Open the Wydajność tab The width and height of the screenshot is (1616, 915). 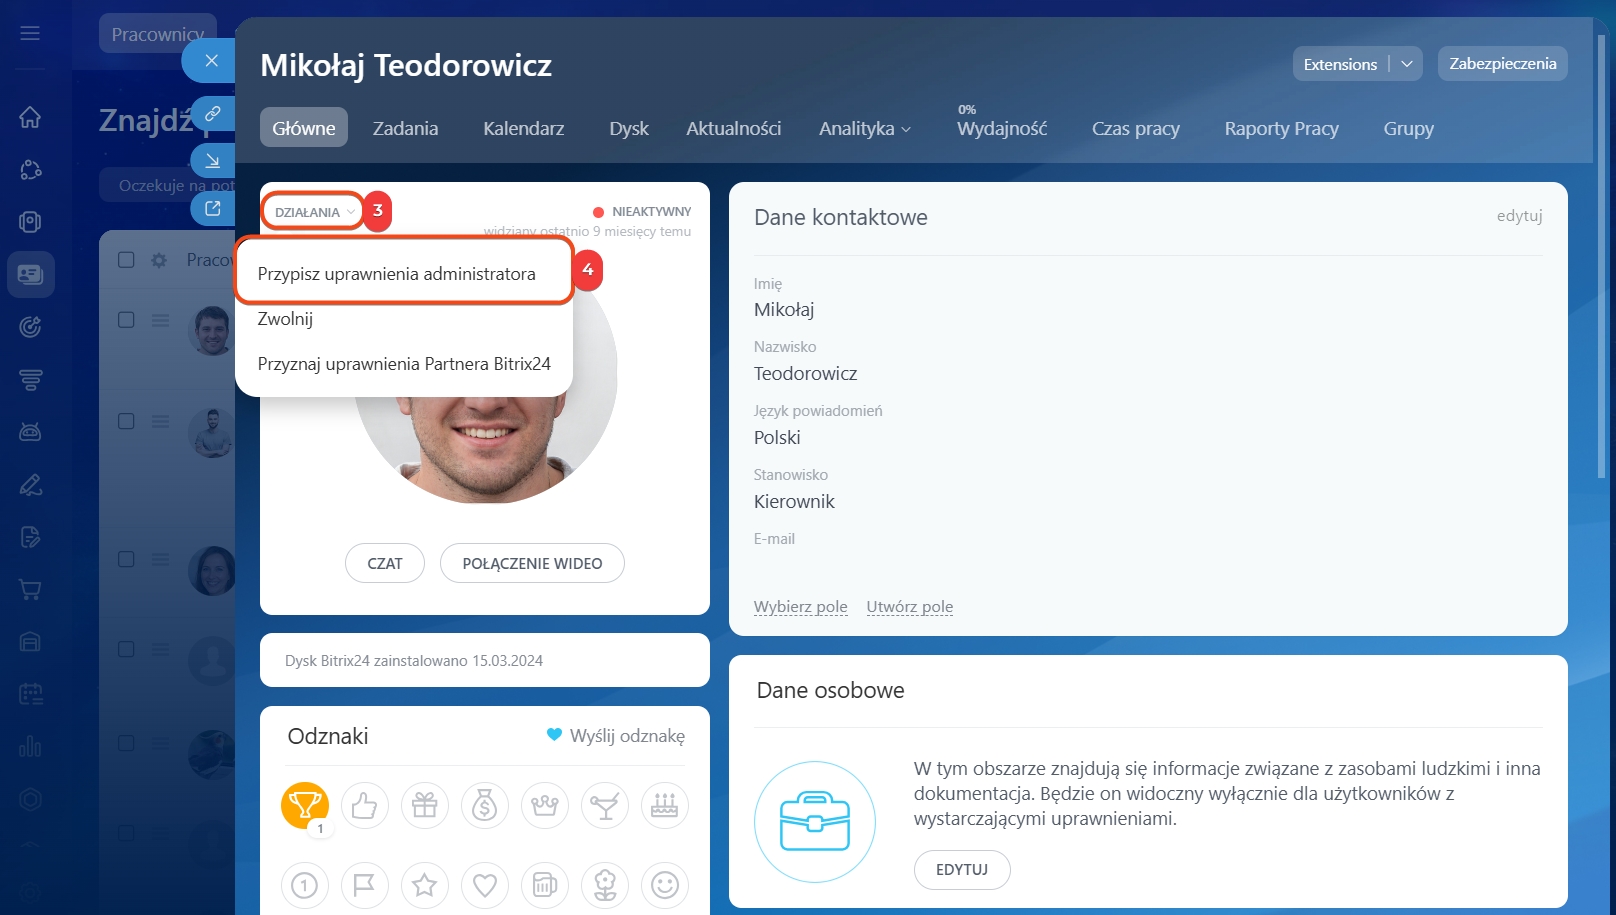tap(1002, 128)
